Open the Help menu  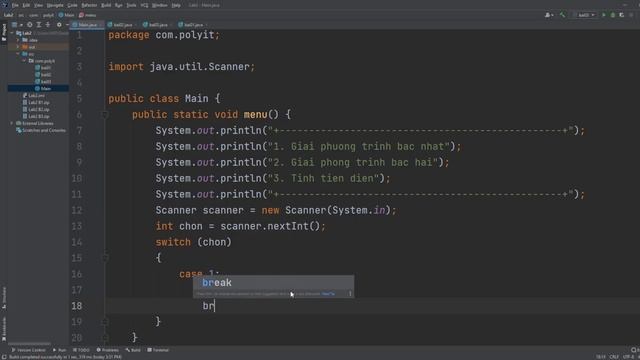point(176,5)
